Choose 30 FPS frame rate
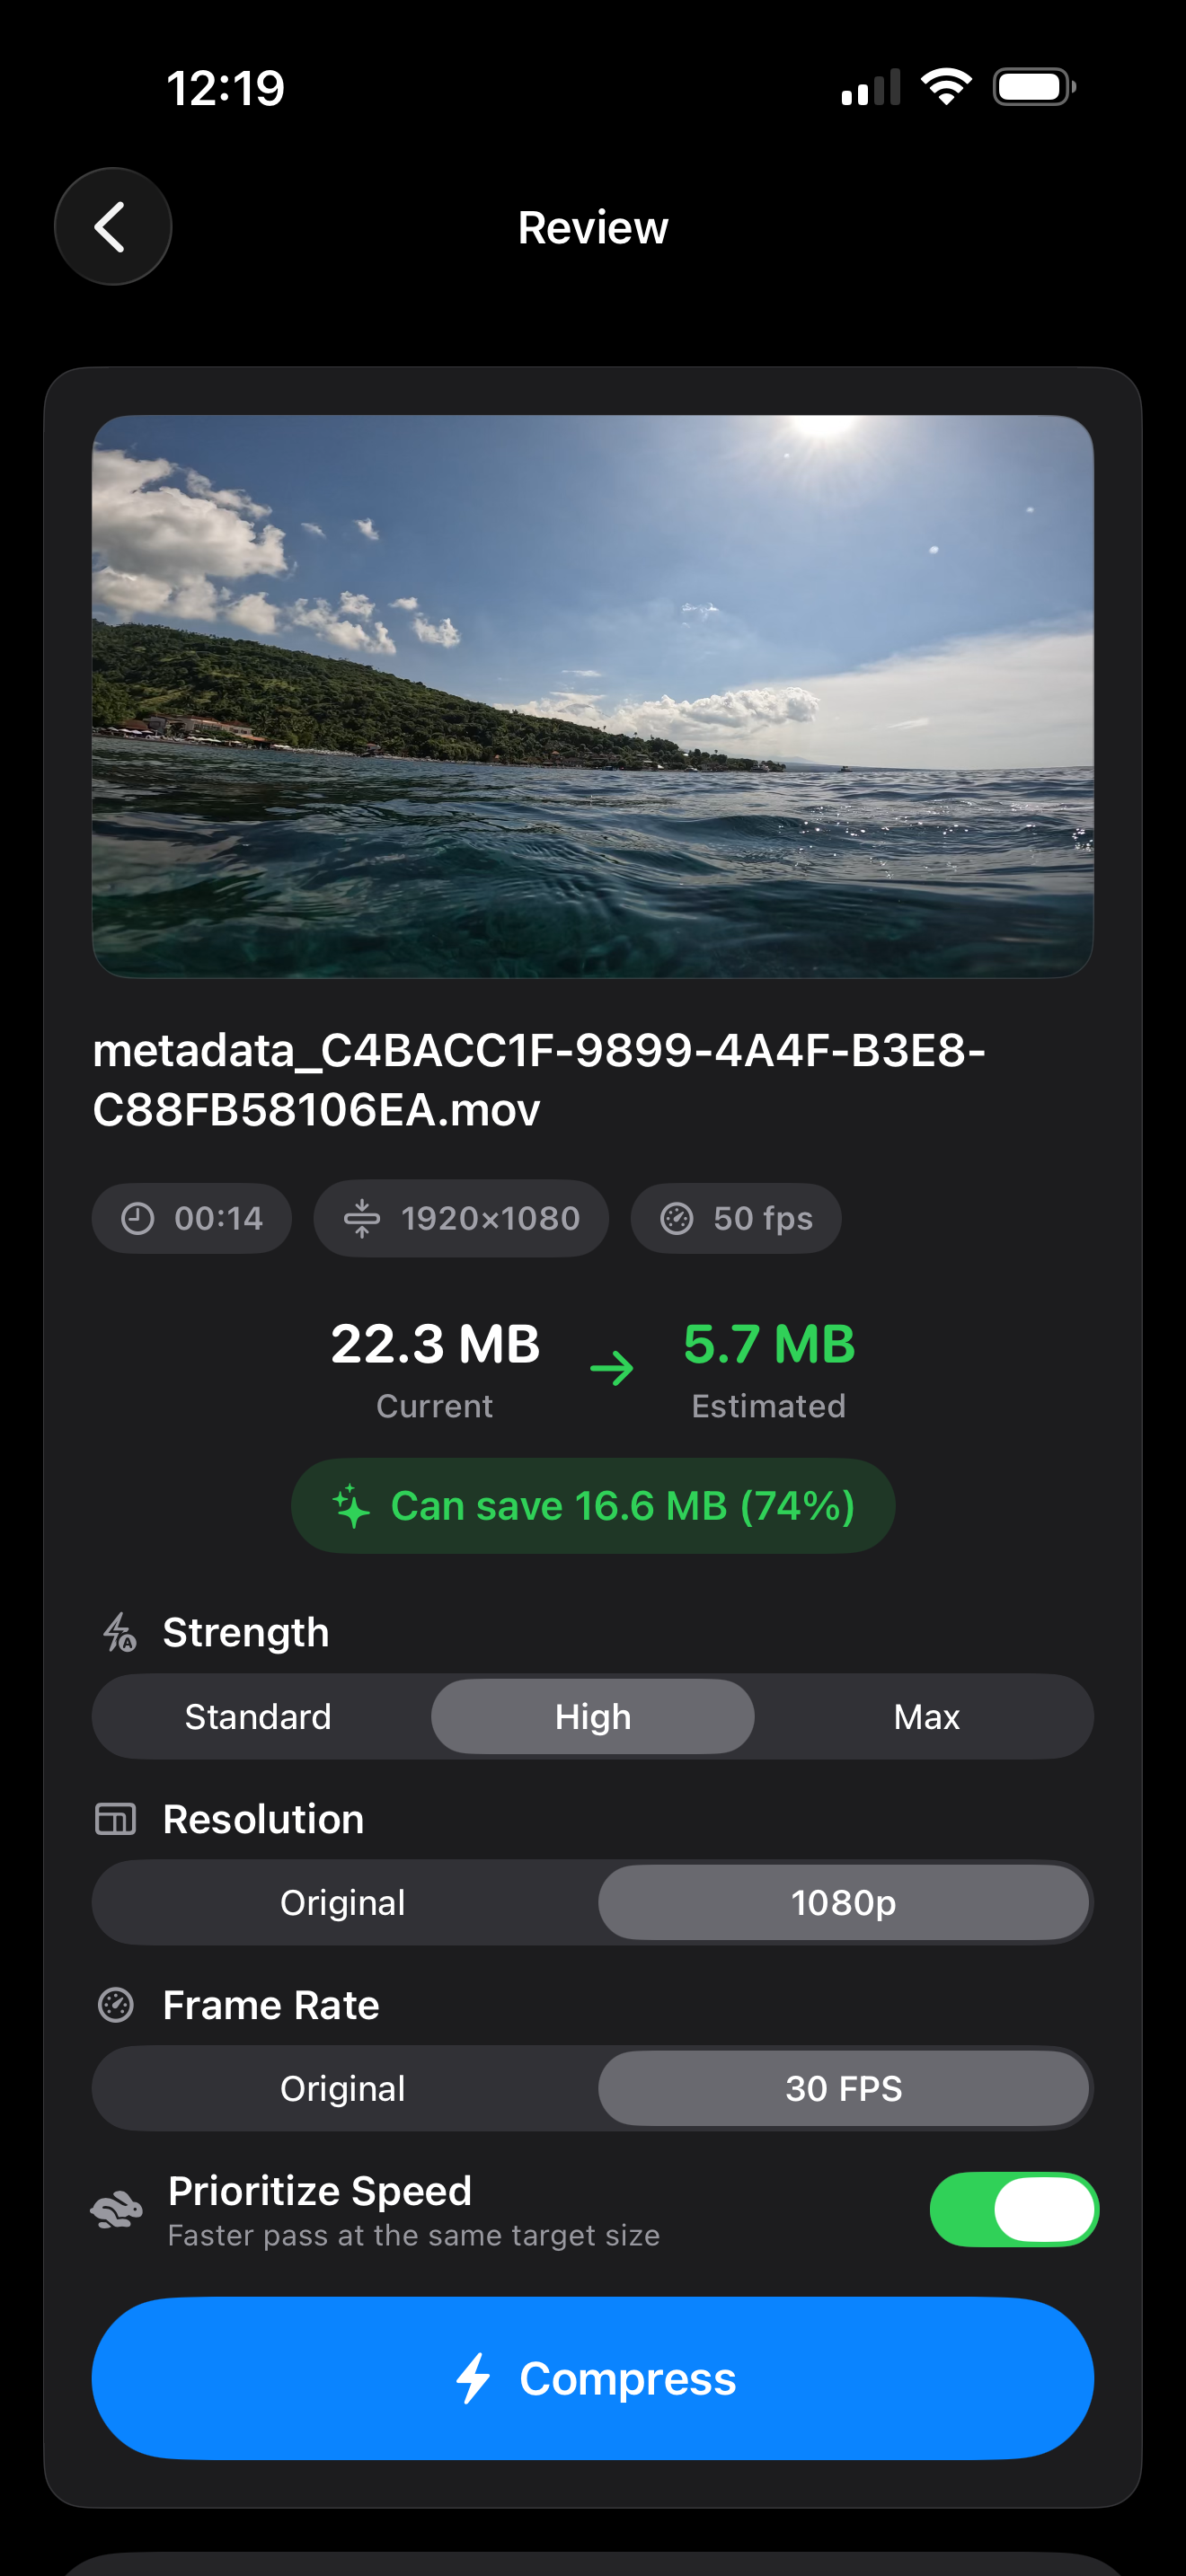Image resolution: width=1186 pixels, height=2576 pixels. (843, 2089)
